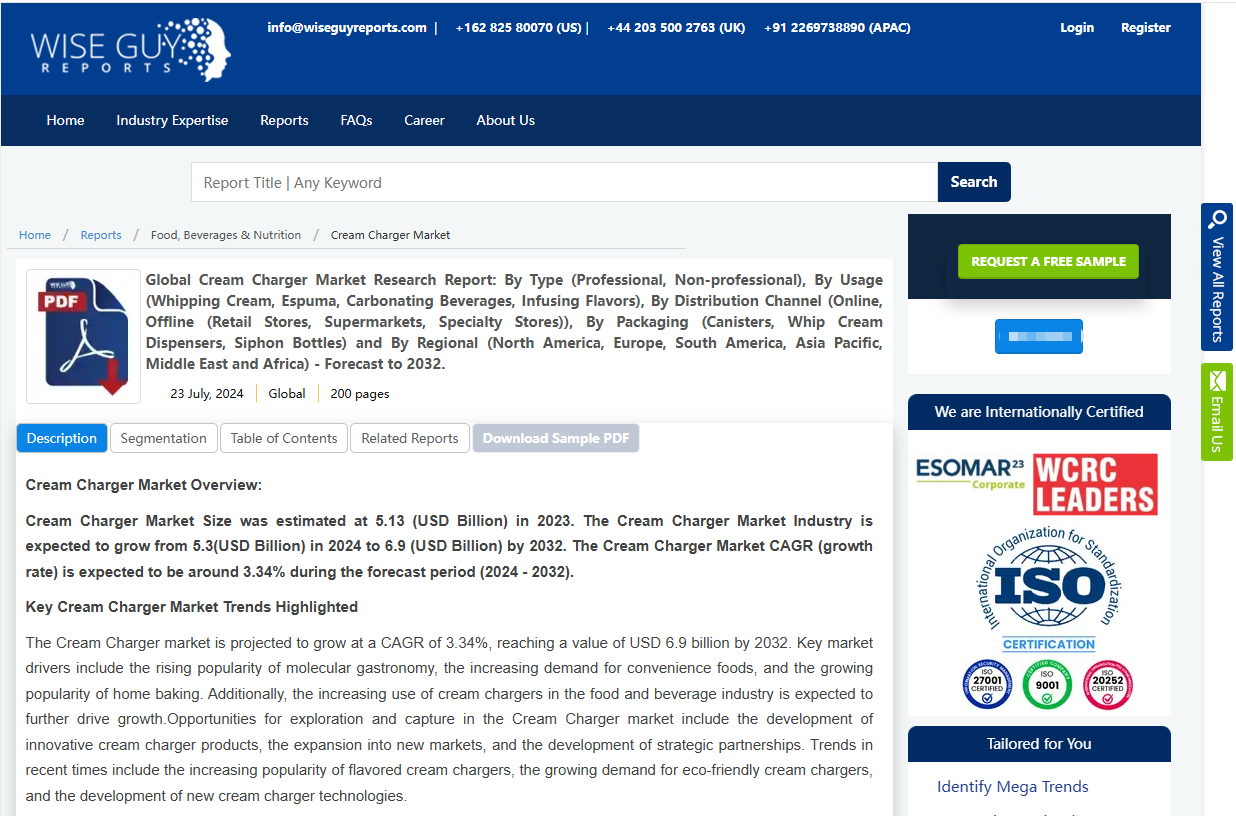Open the Table of Contents tab
This screenshot has width=1236, height=816.
click(x=283, y=437)
